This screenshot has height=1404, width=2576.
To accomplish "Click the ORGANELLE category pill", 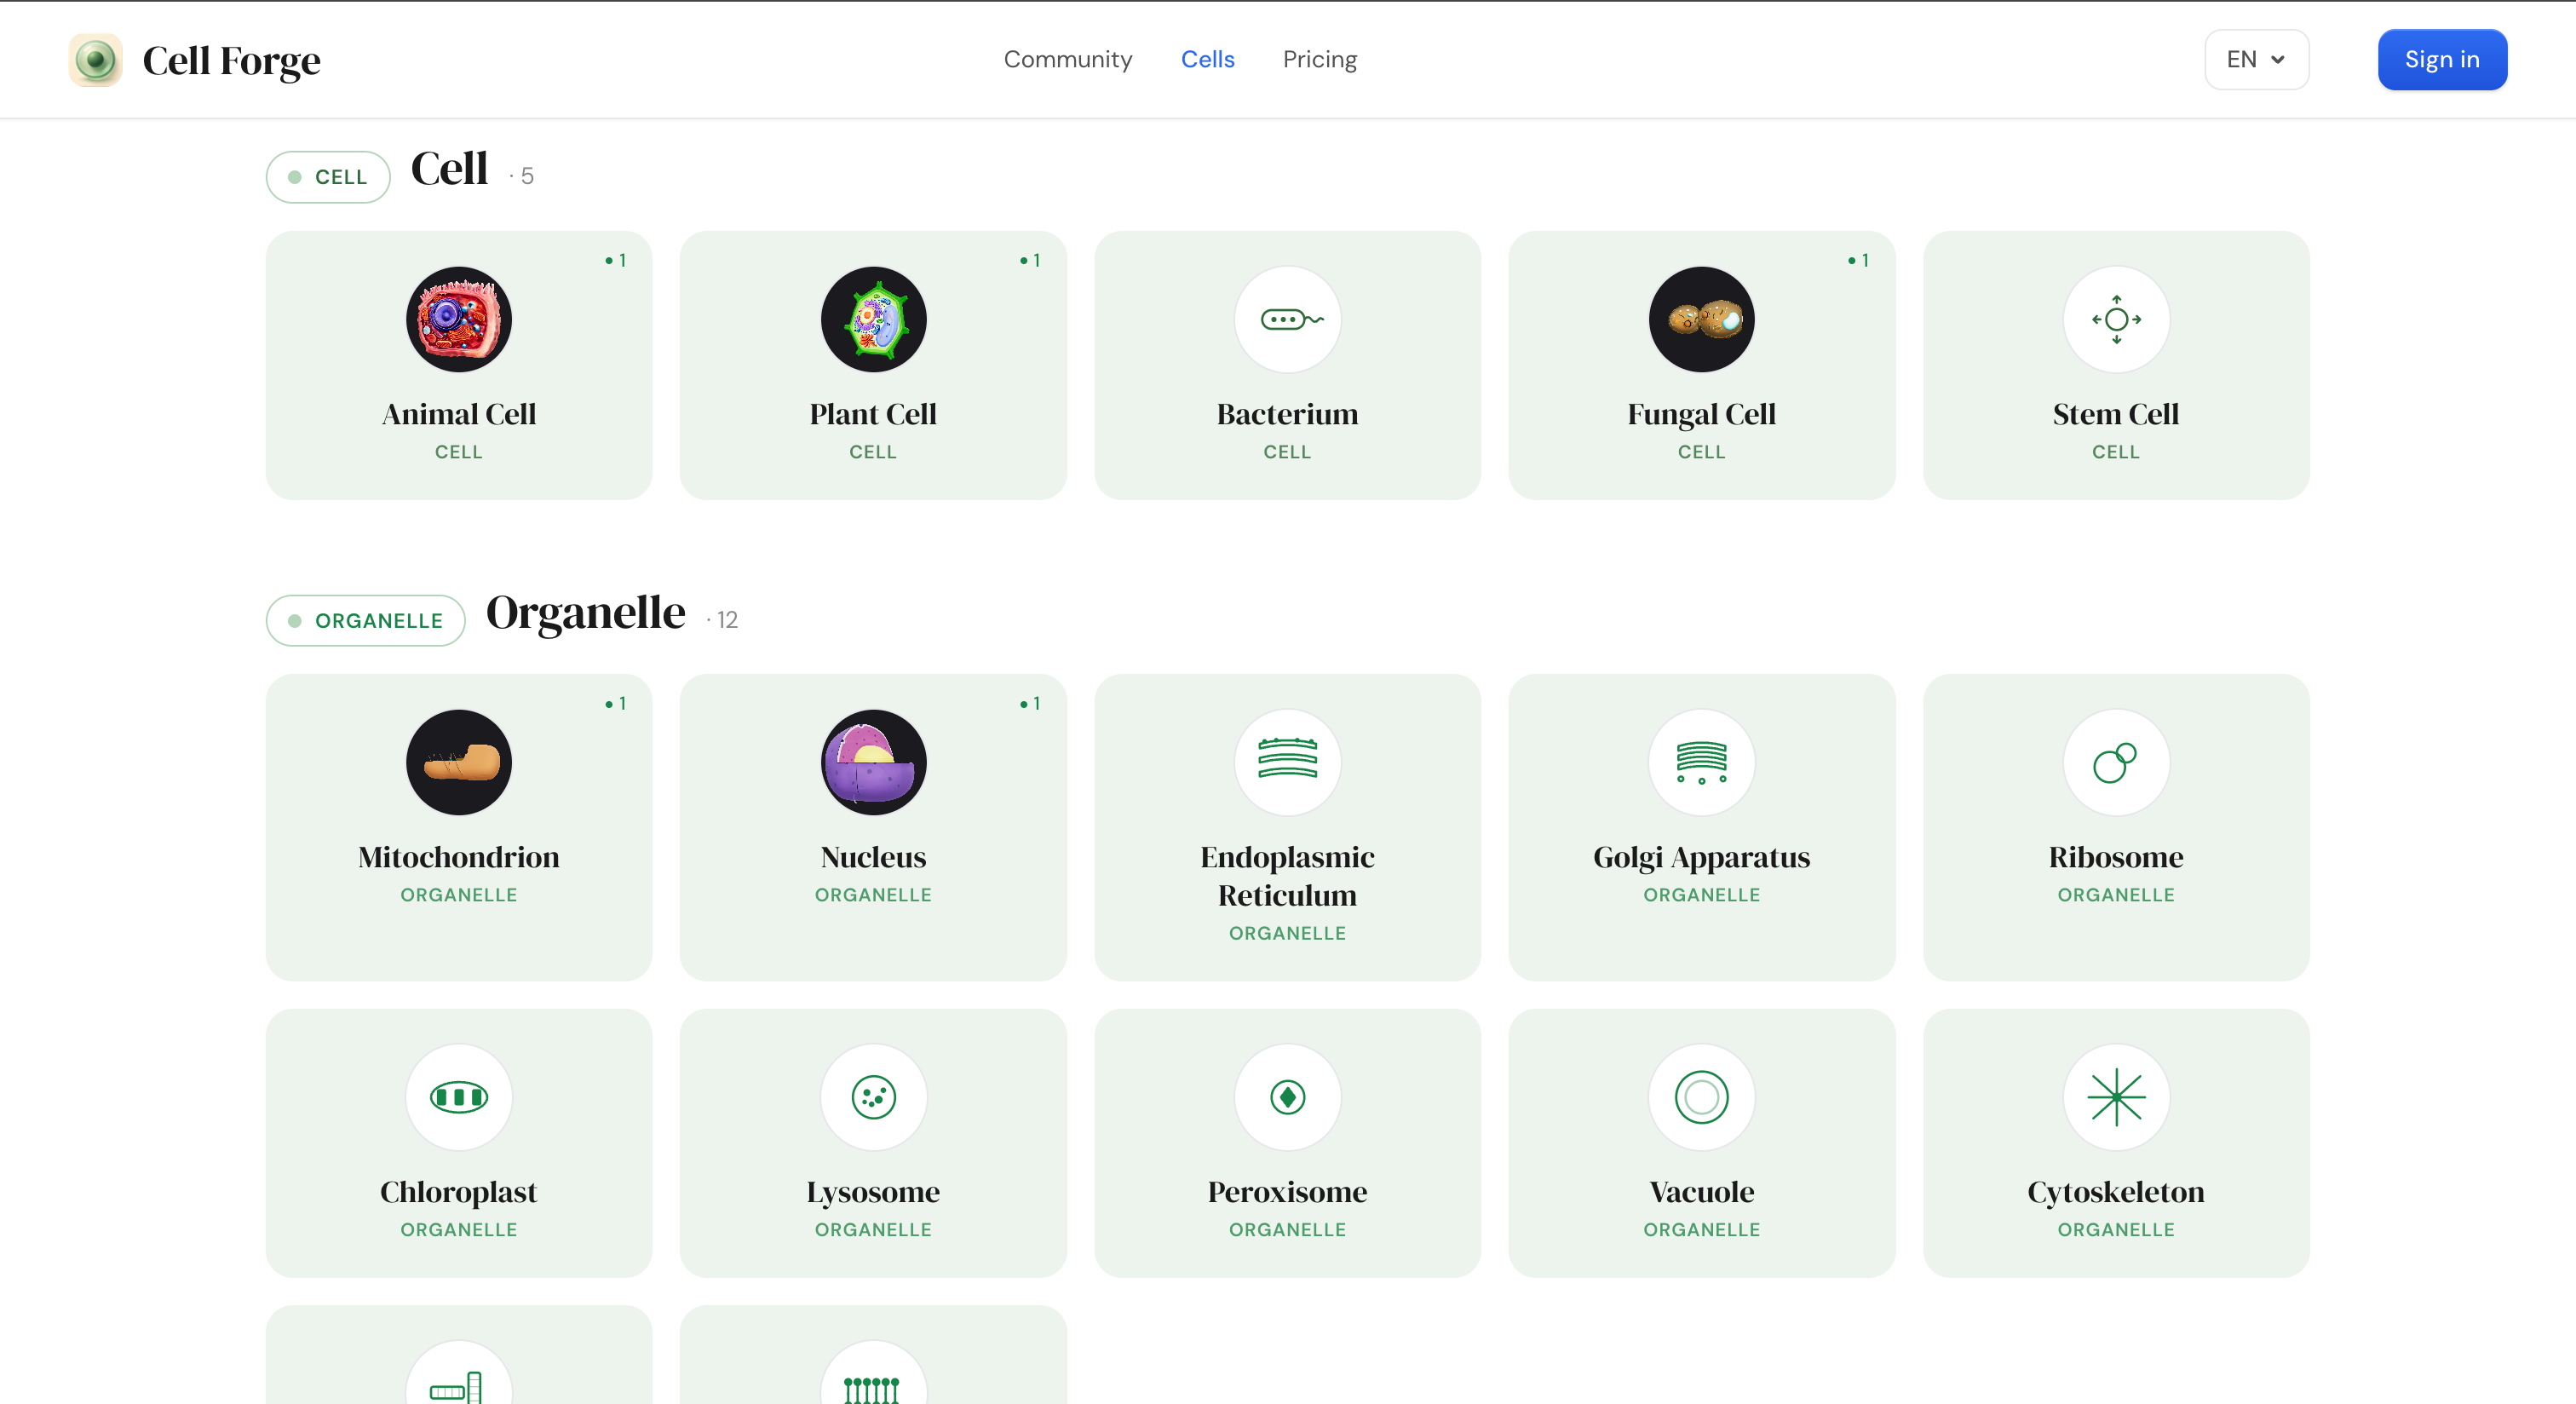I will [365, 621].
